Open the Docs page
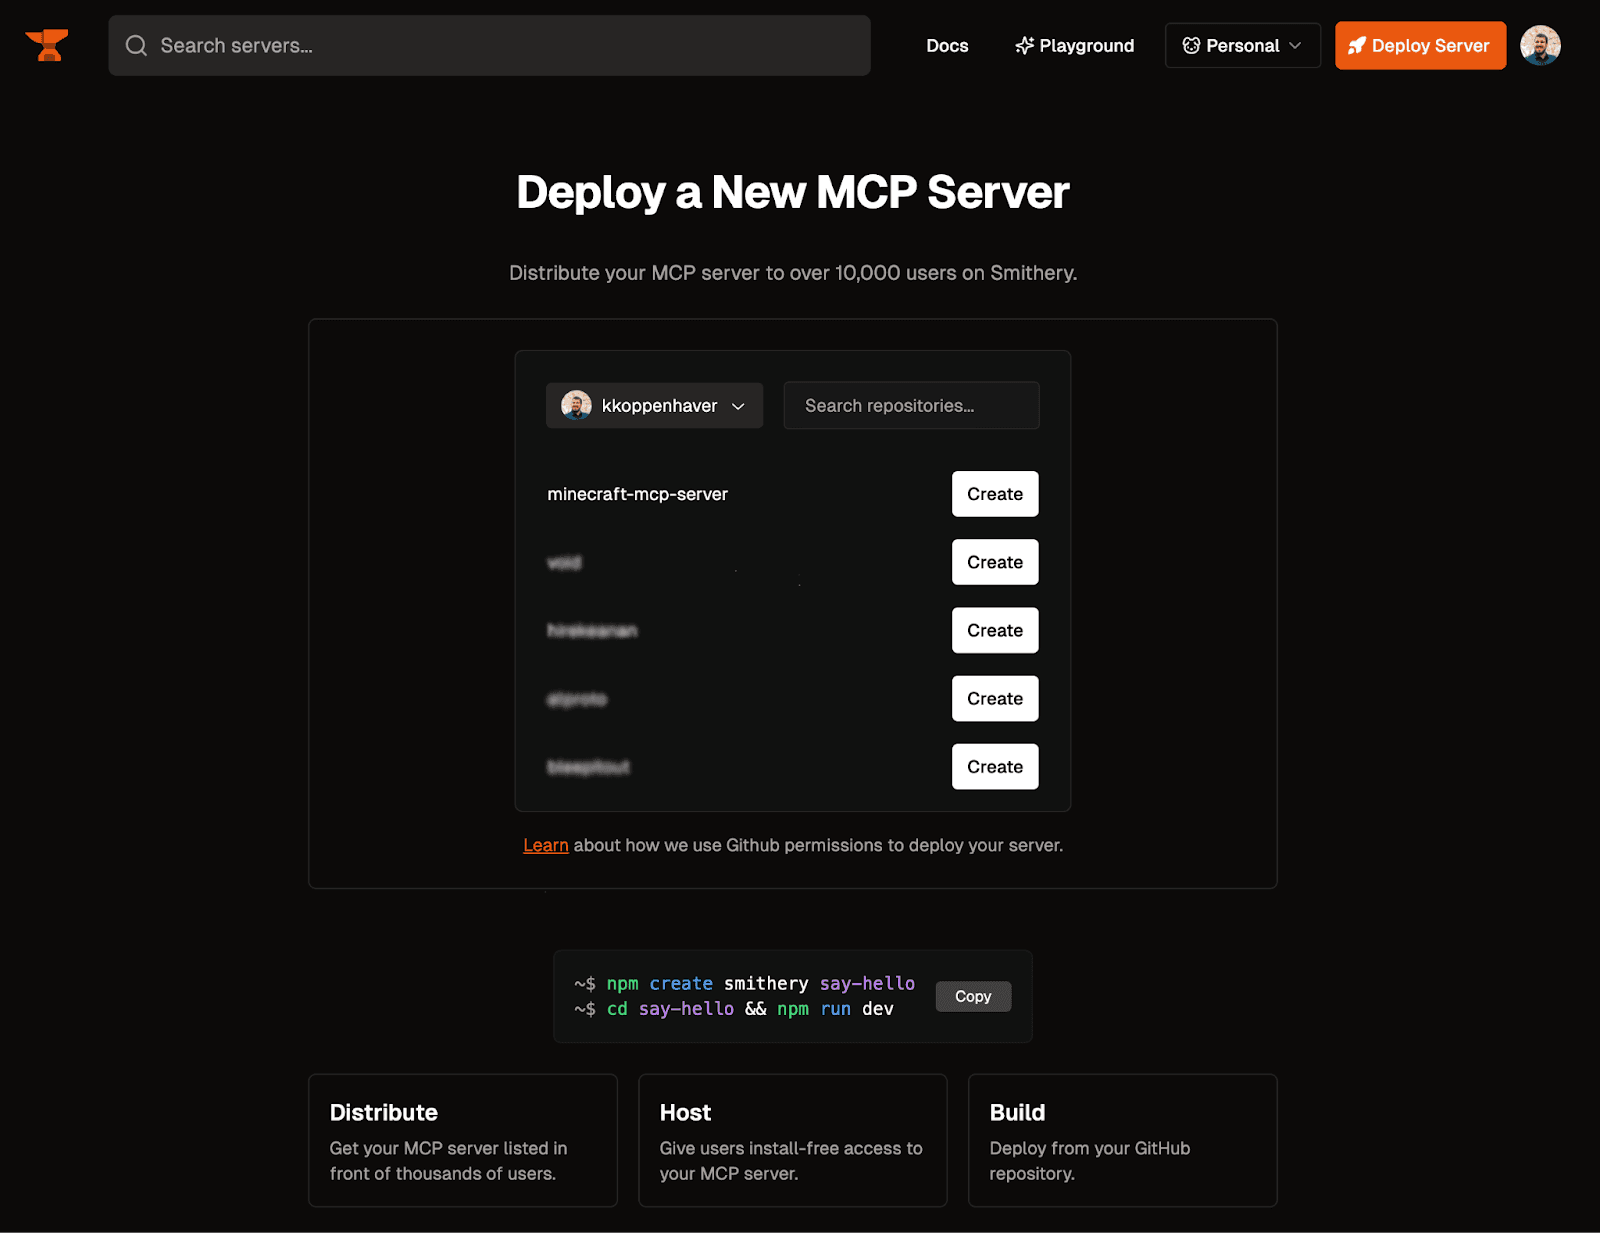 [x=946, y=45]
